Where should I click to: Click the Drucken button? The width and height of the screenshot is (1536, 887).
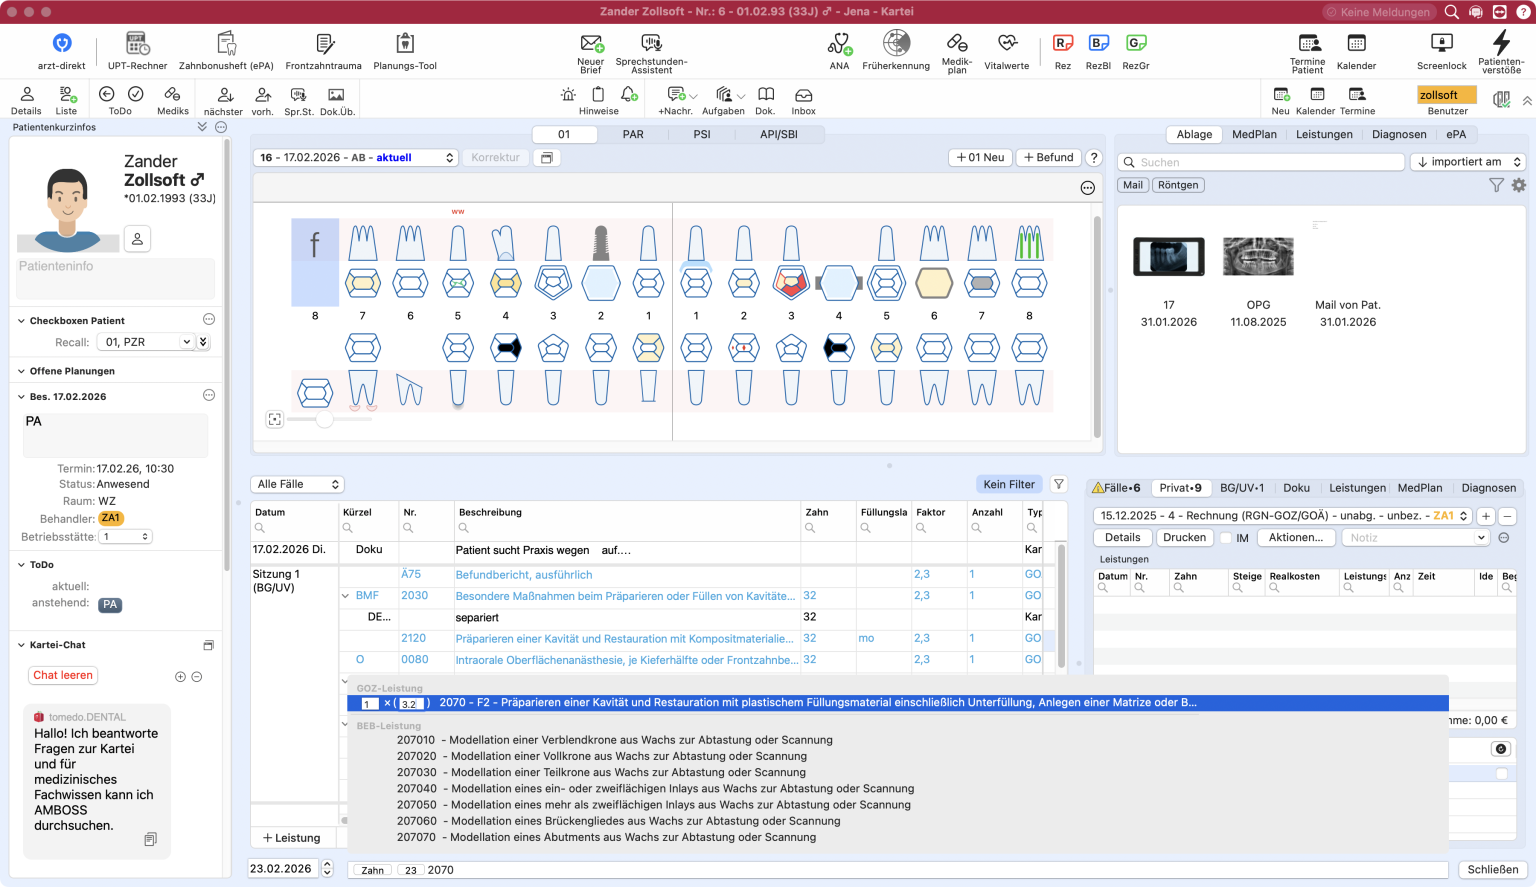[x=1184, y=538]
